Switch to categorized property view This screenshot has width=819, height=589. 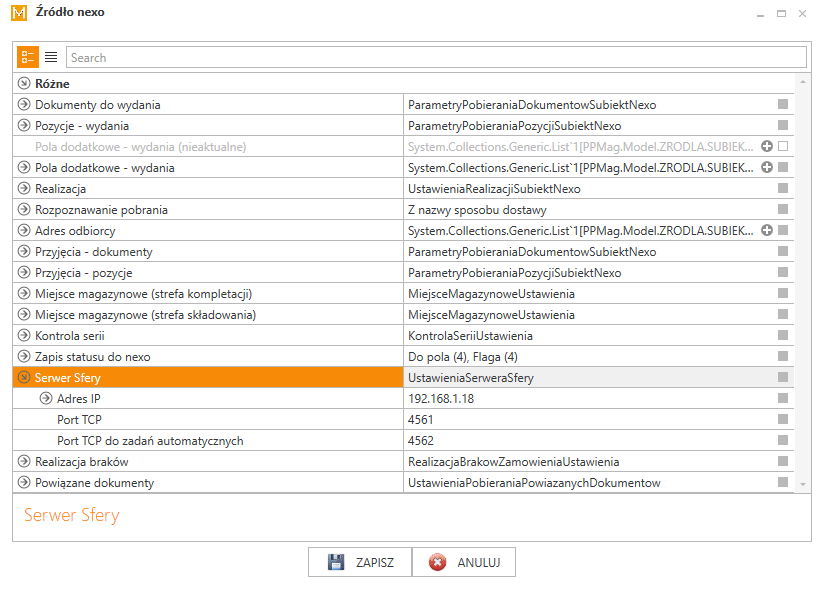pos(28,57)
